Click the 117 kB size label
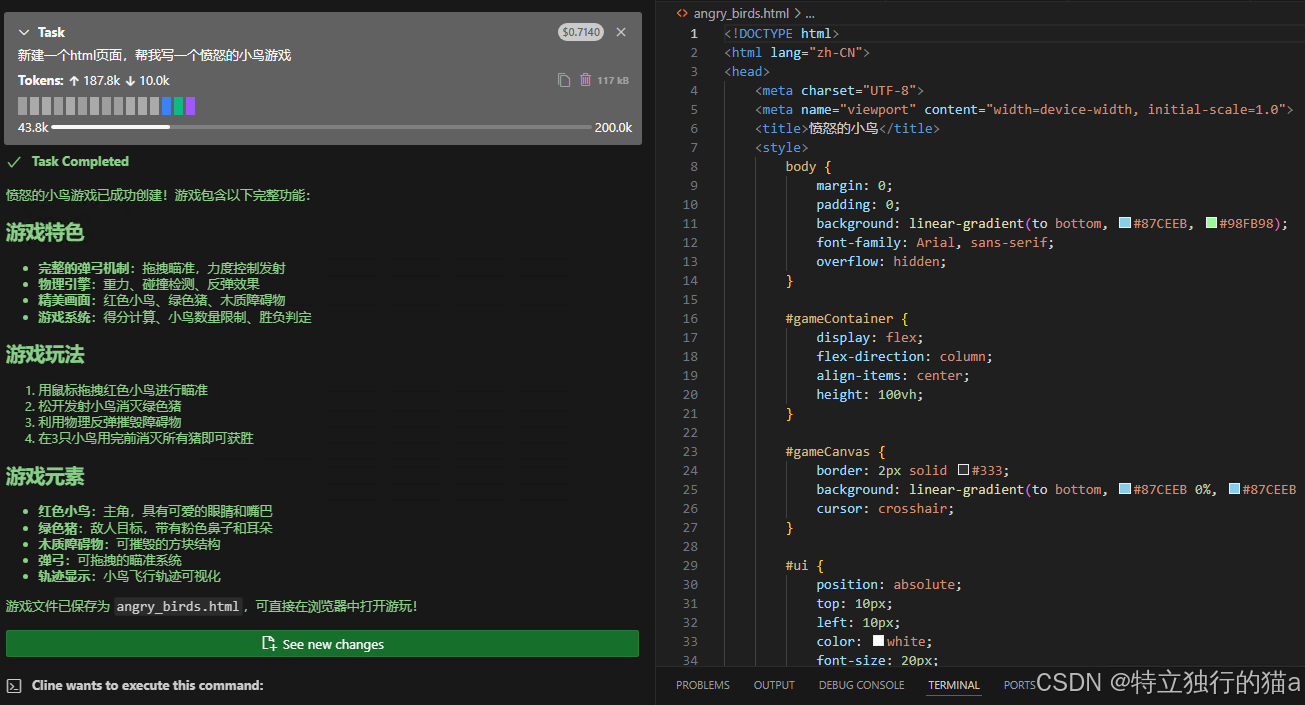 pyautogui.click(x=613, y=80)
